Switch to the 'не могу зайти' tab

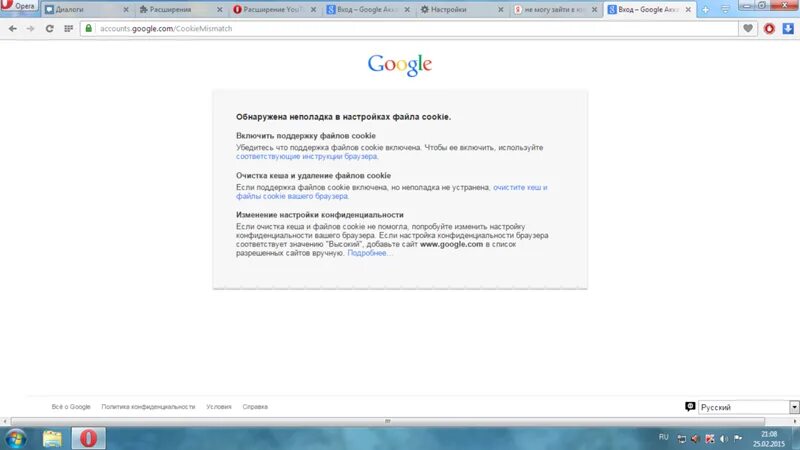[x=556, y=9]
